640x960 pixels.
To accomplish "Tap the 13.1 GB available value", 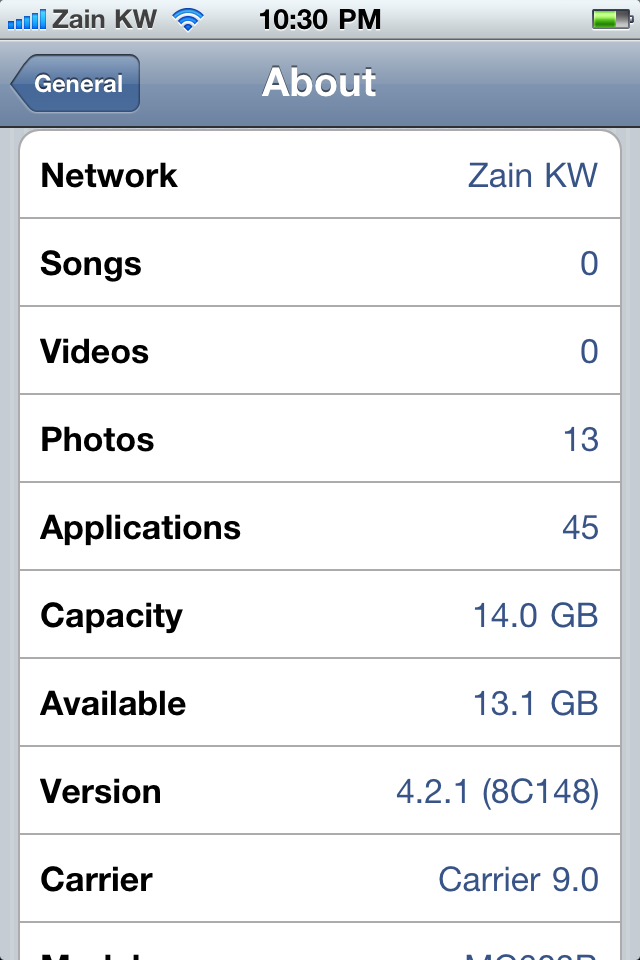I will [x=536, y=704].
